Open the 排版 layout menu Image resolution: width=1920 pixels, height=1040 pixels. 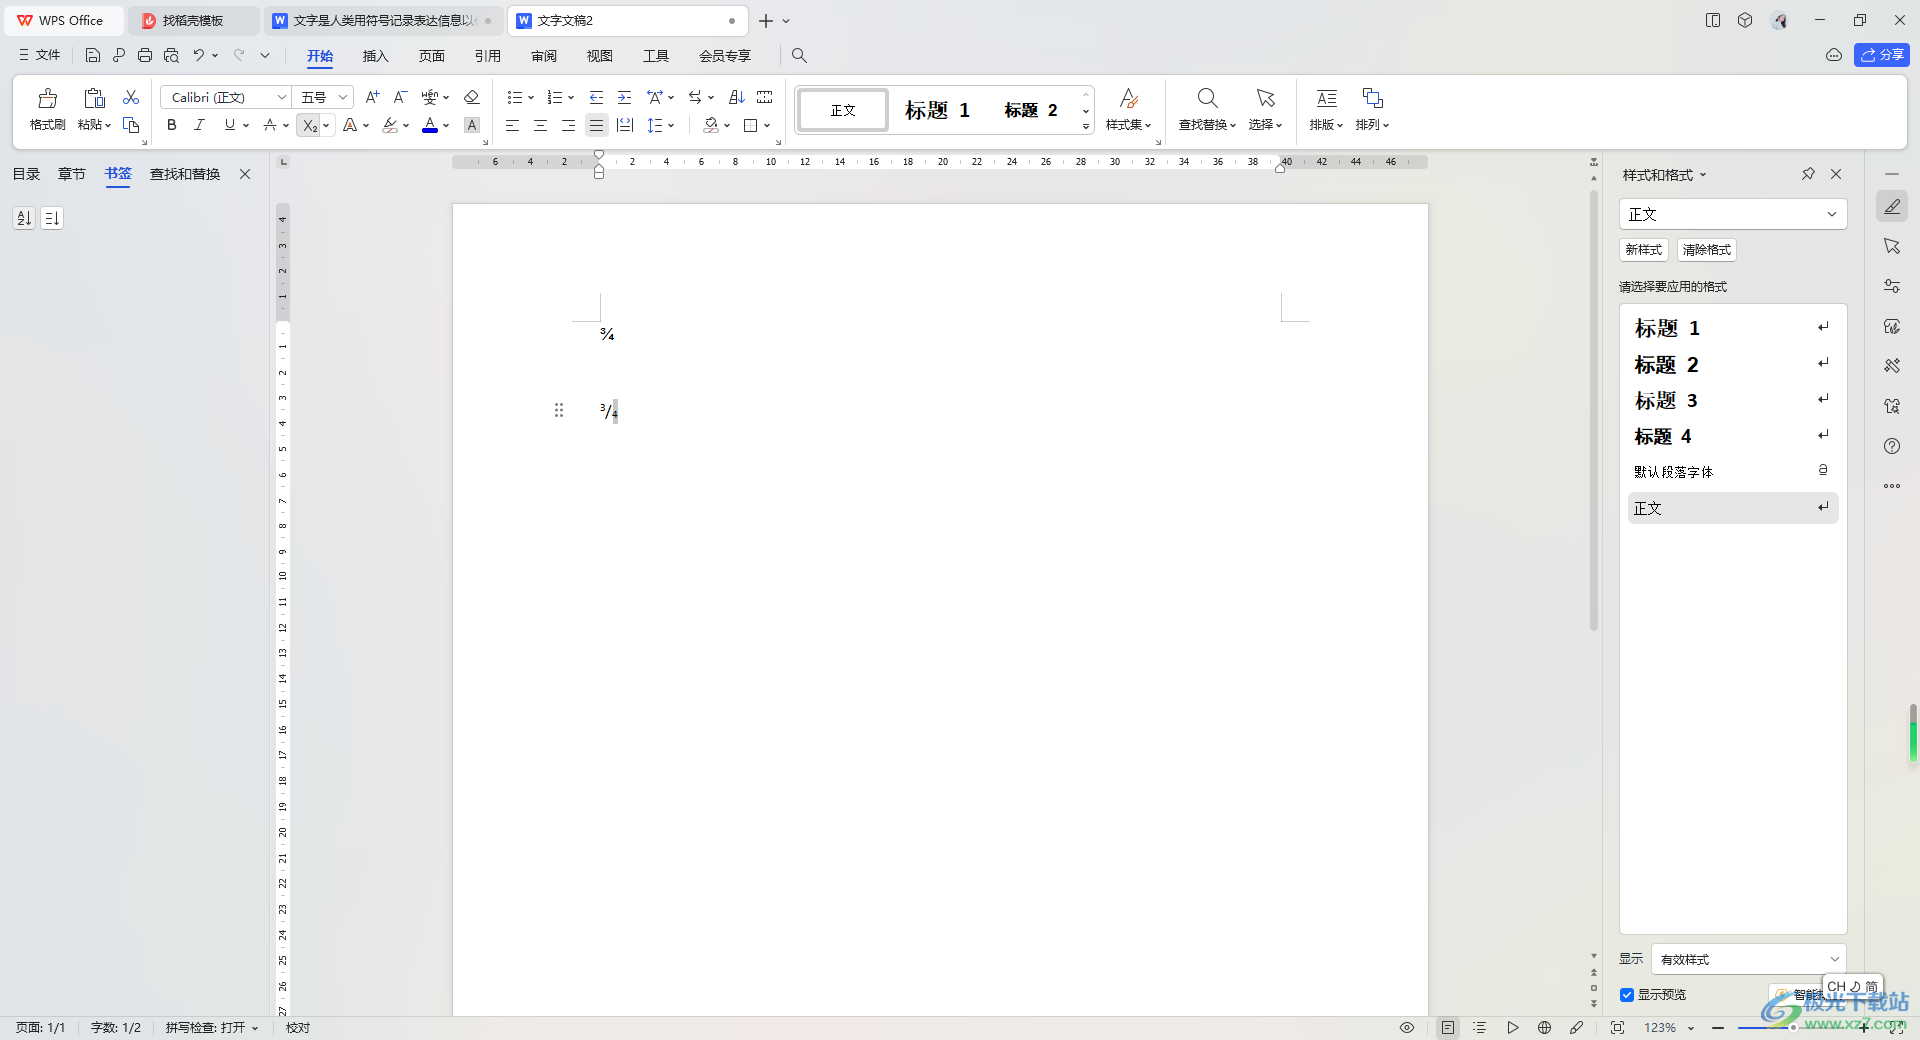click(1326, 109)
